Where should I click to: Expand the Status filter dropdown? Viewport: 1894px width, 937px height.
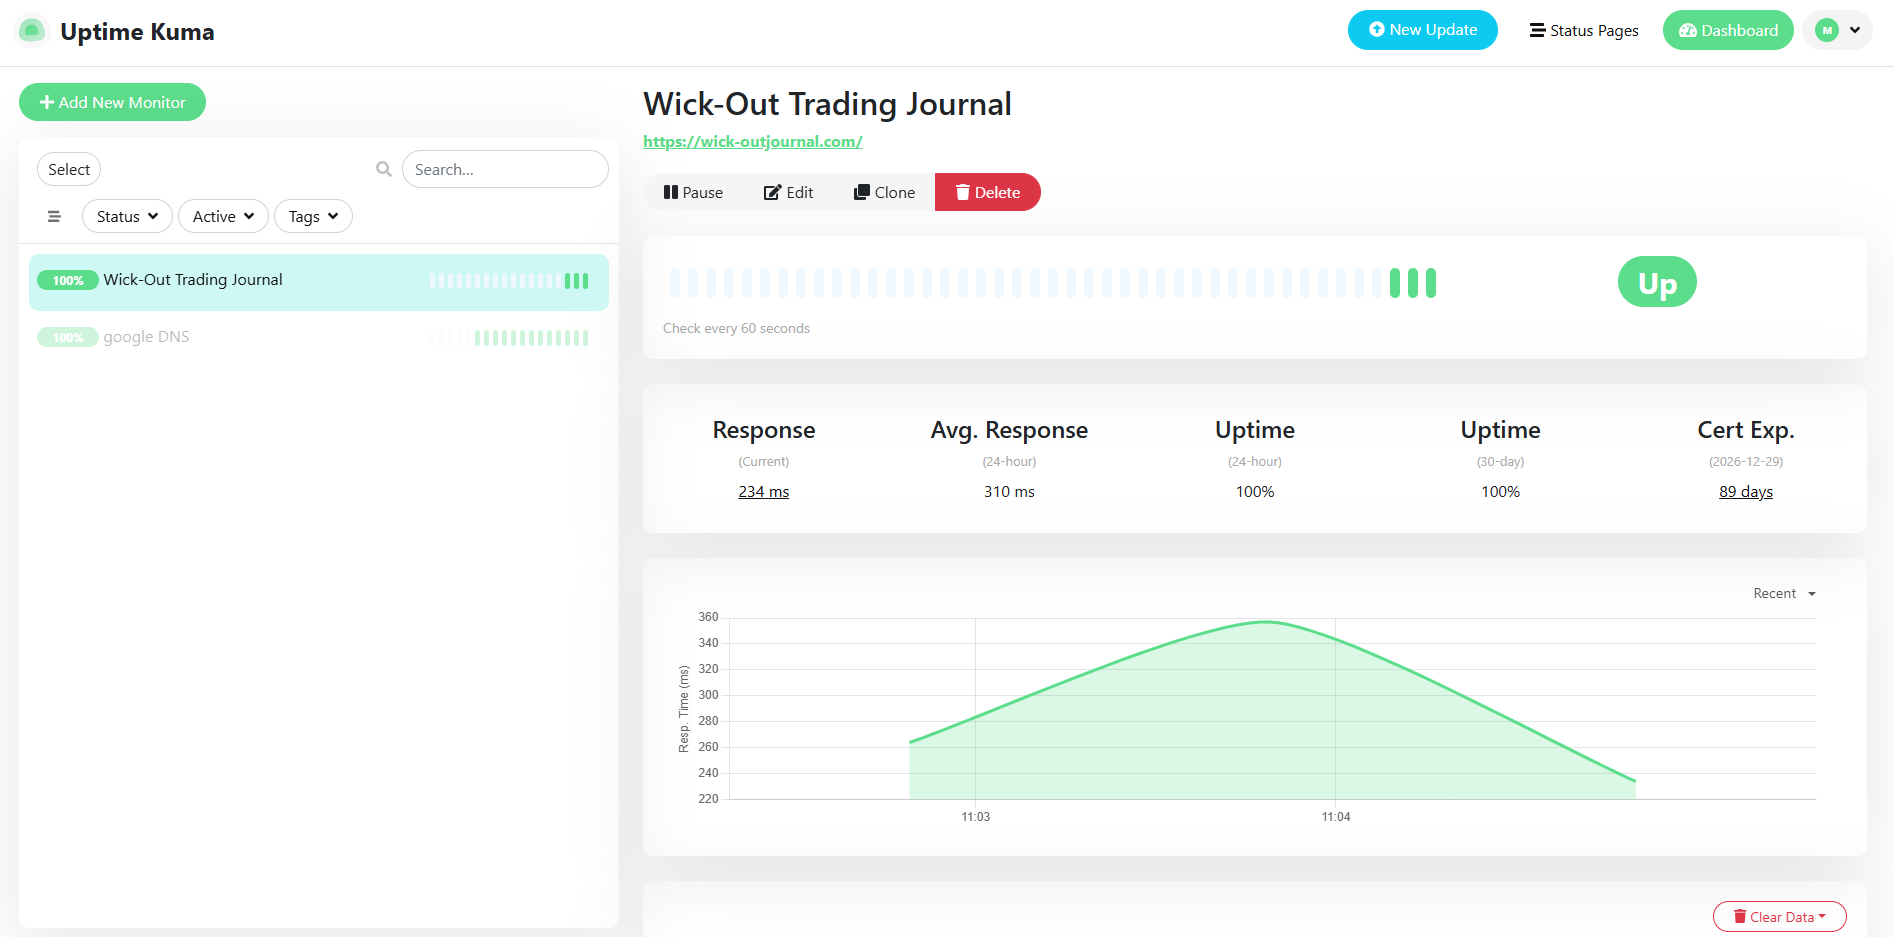(x=127, y=216)
